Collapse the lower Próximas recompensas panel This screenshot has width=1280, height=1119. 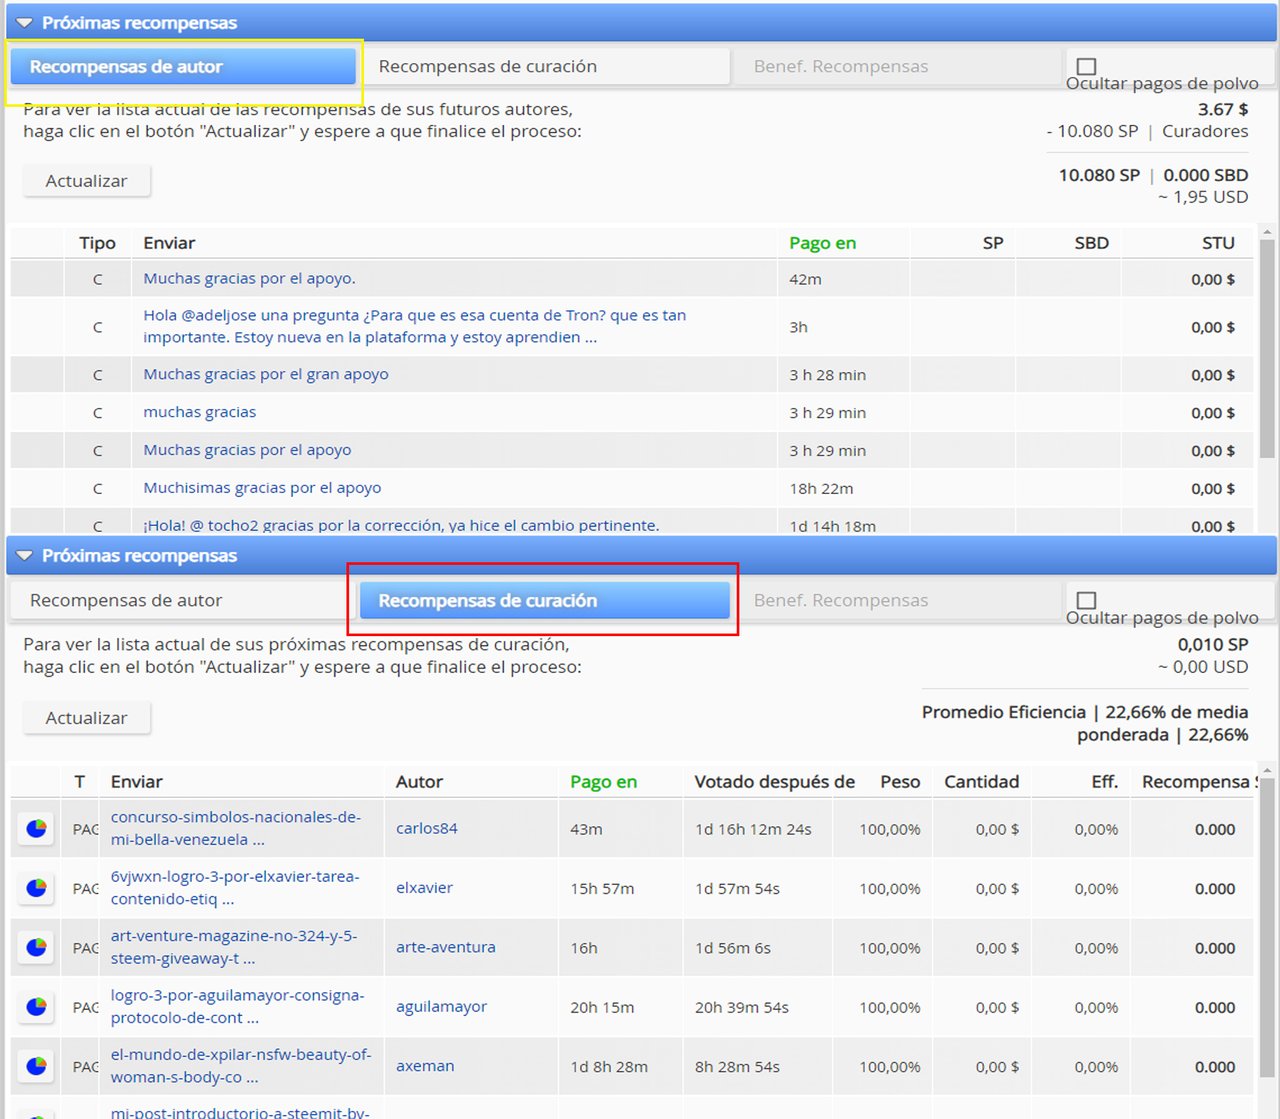pos(25,556)
